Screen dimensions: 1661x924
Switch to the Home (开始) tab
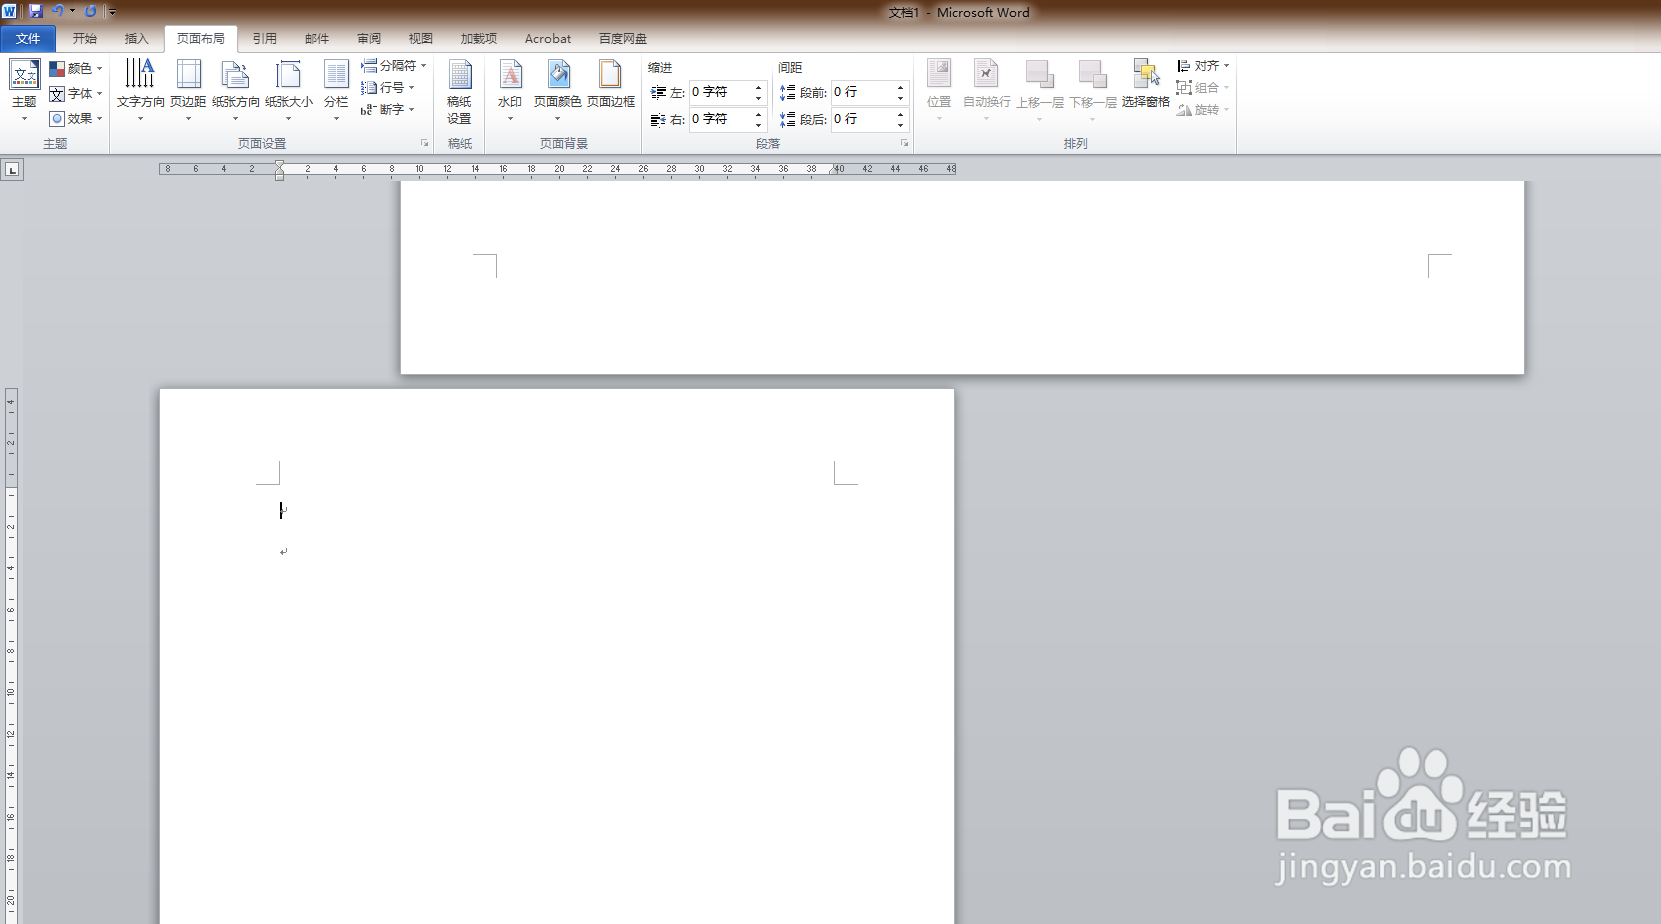pos(85,39)
